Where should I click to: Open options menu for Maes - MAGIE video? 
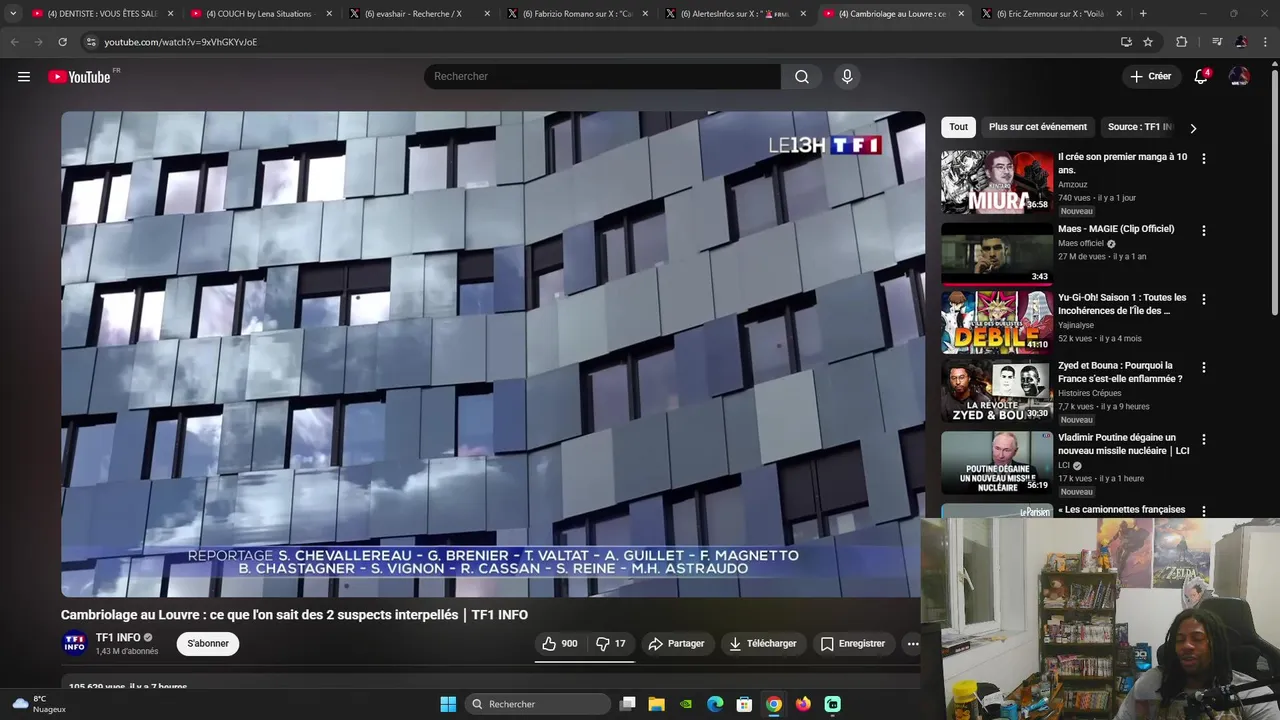1203,231
